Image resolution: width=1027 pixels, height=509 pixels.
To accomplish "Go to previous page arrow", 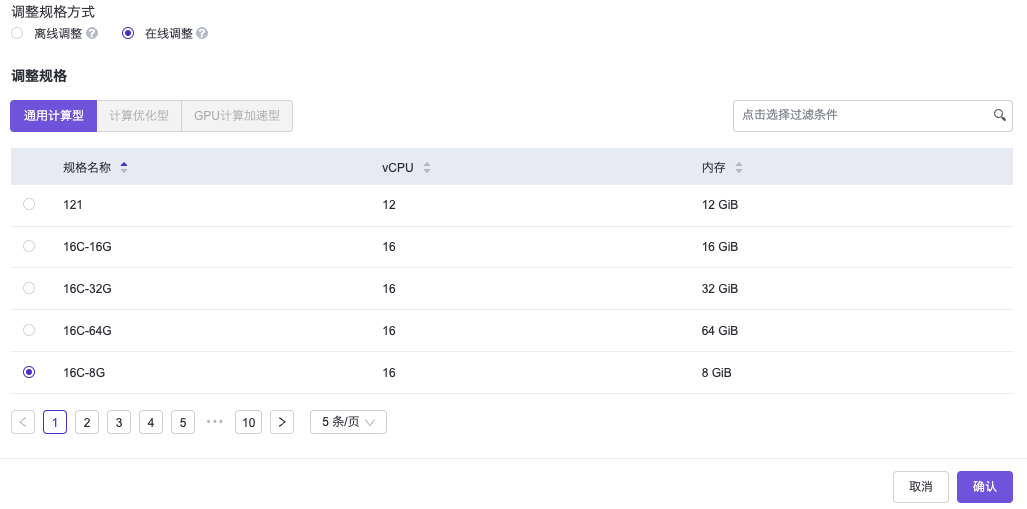I will [23, 422].
